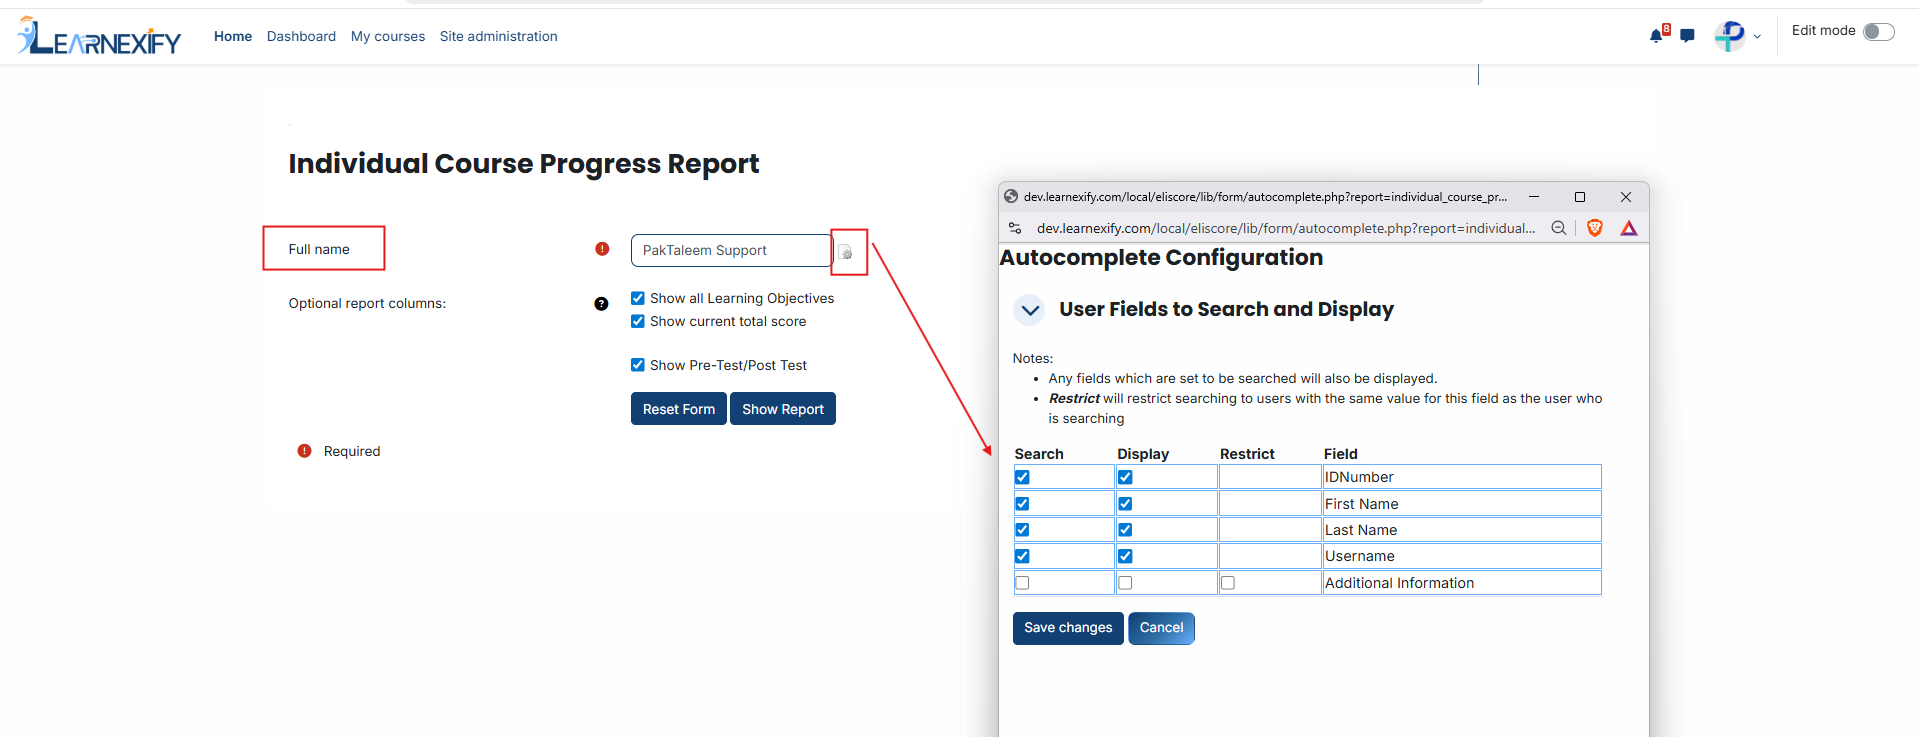Open the My courses menu item
1919x737 pixels.
(388, 36)
